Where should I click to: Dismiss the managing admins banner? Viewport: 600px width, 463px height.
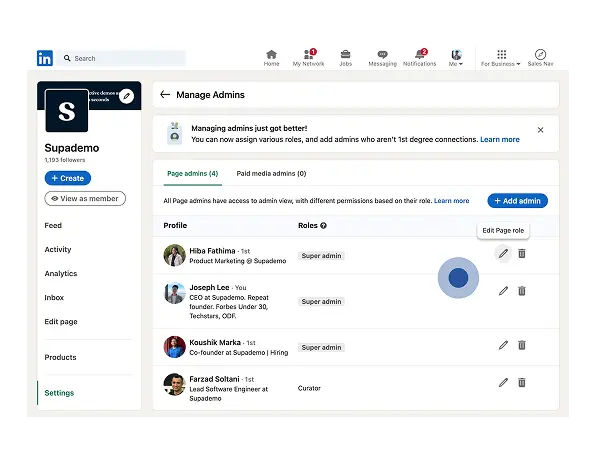click(541, 130)
